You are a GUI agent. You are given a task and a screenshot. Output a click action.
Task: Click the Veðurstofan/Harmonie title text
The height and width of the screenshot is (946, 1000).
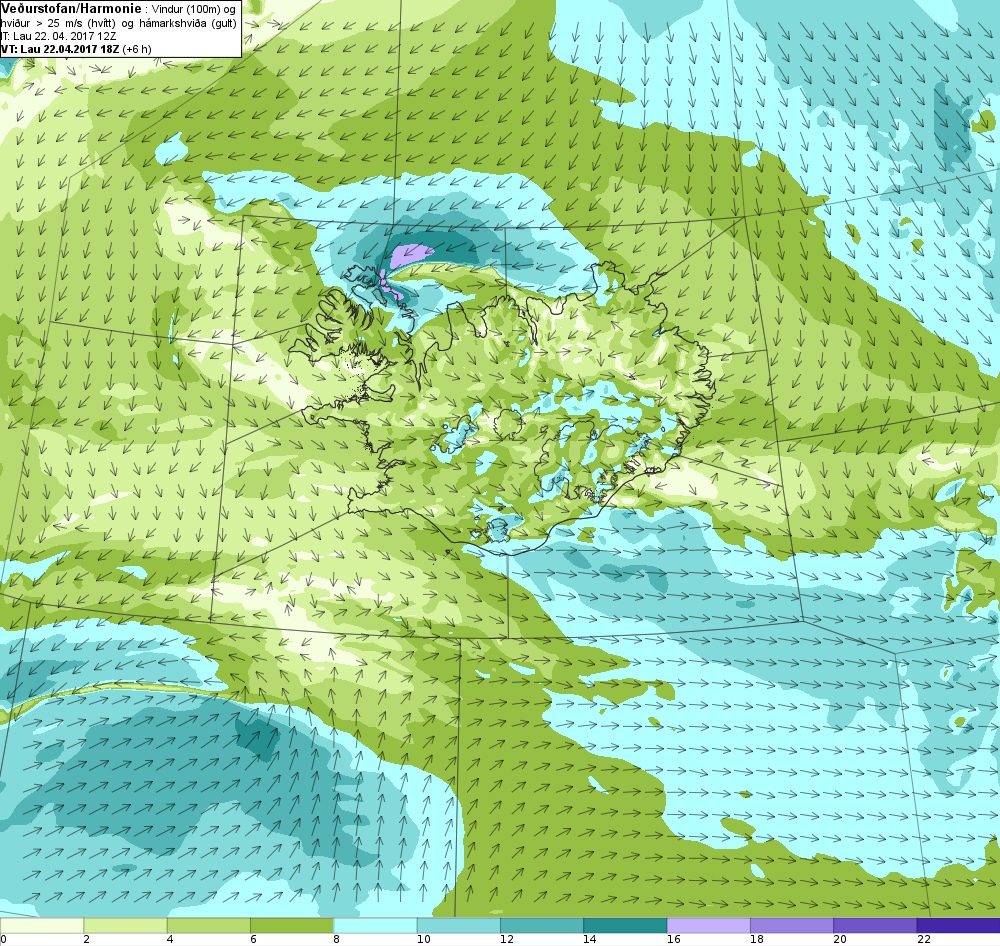70,8
